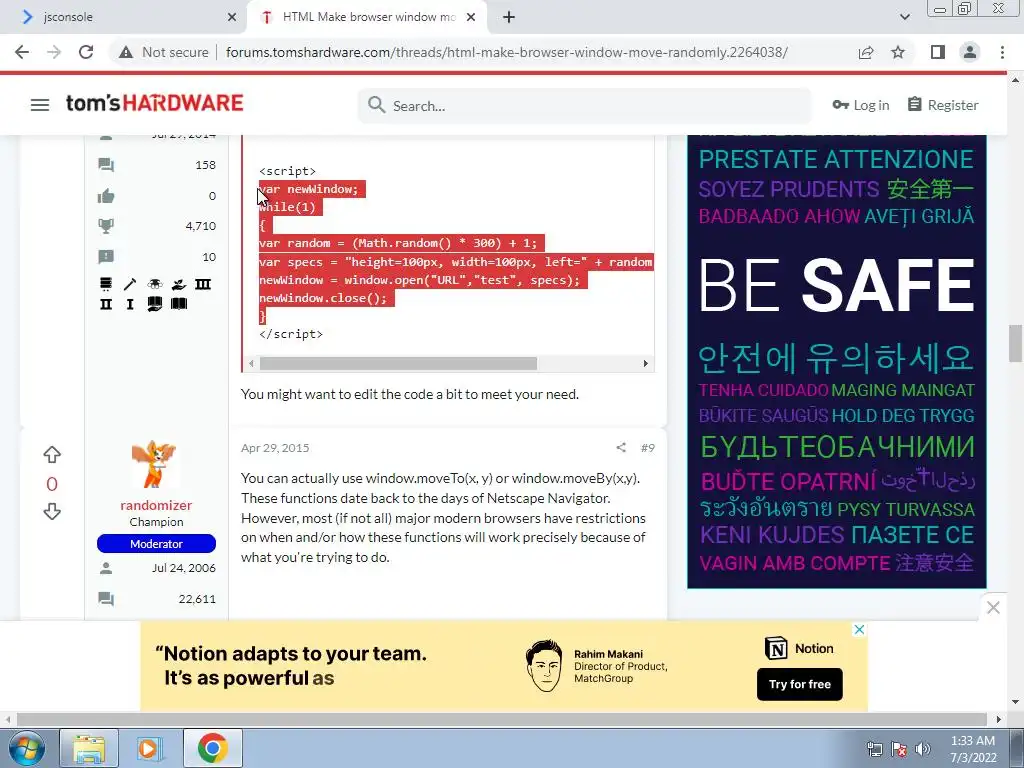This screenshot has height=768, width=1024.
Task: Click code block's left scroll arrow
Action: point(251,364)
